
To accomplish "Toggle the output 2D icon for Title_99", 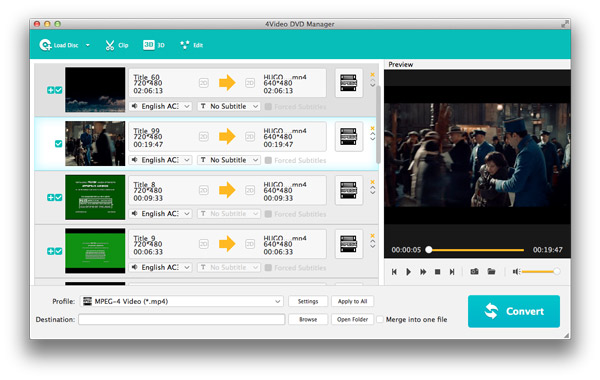I will click(250, 136).
